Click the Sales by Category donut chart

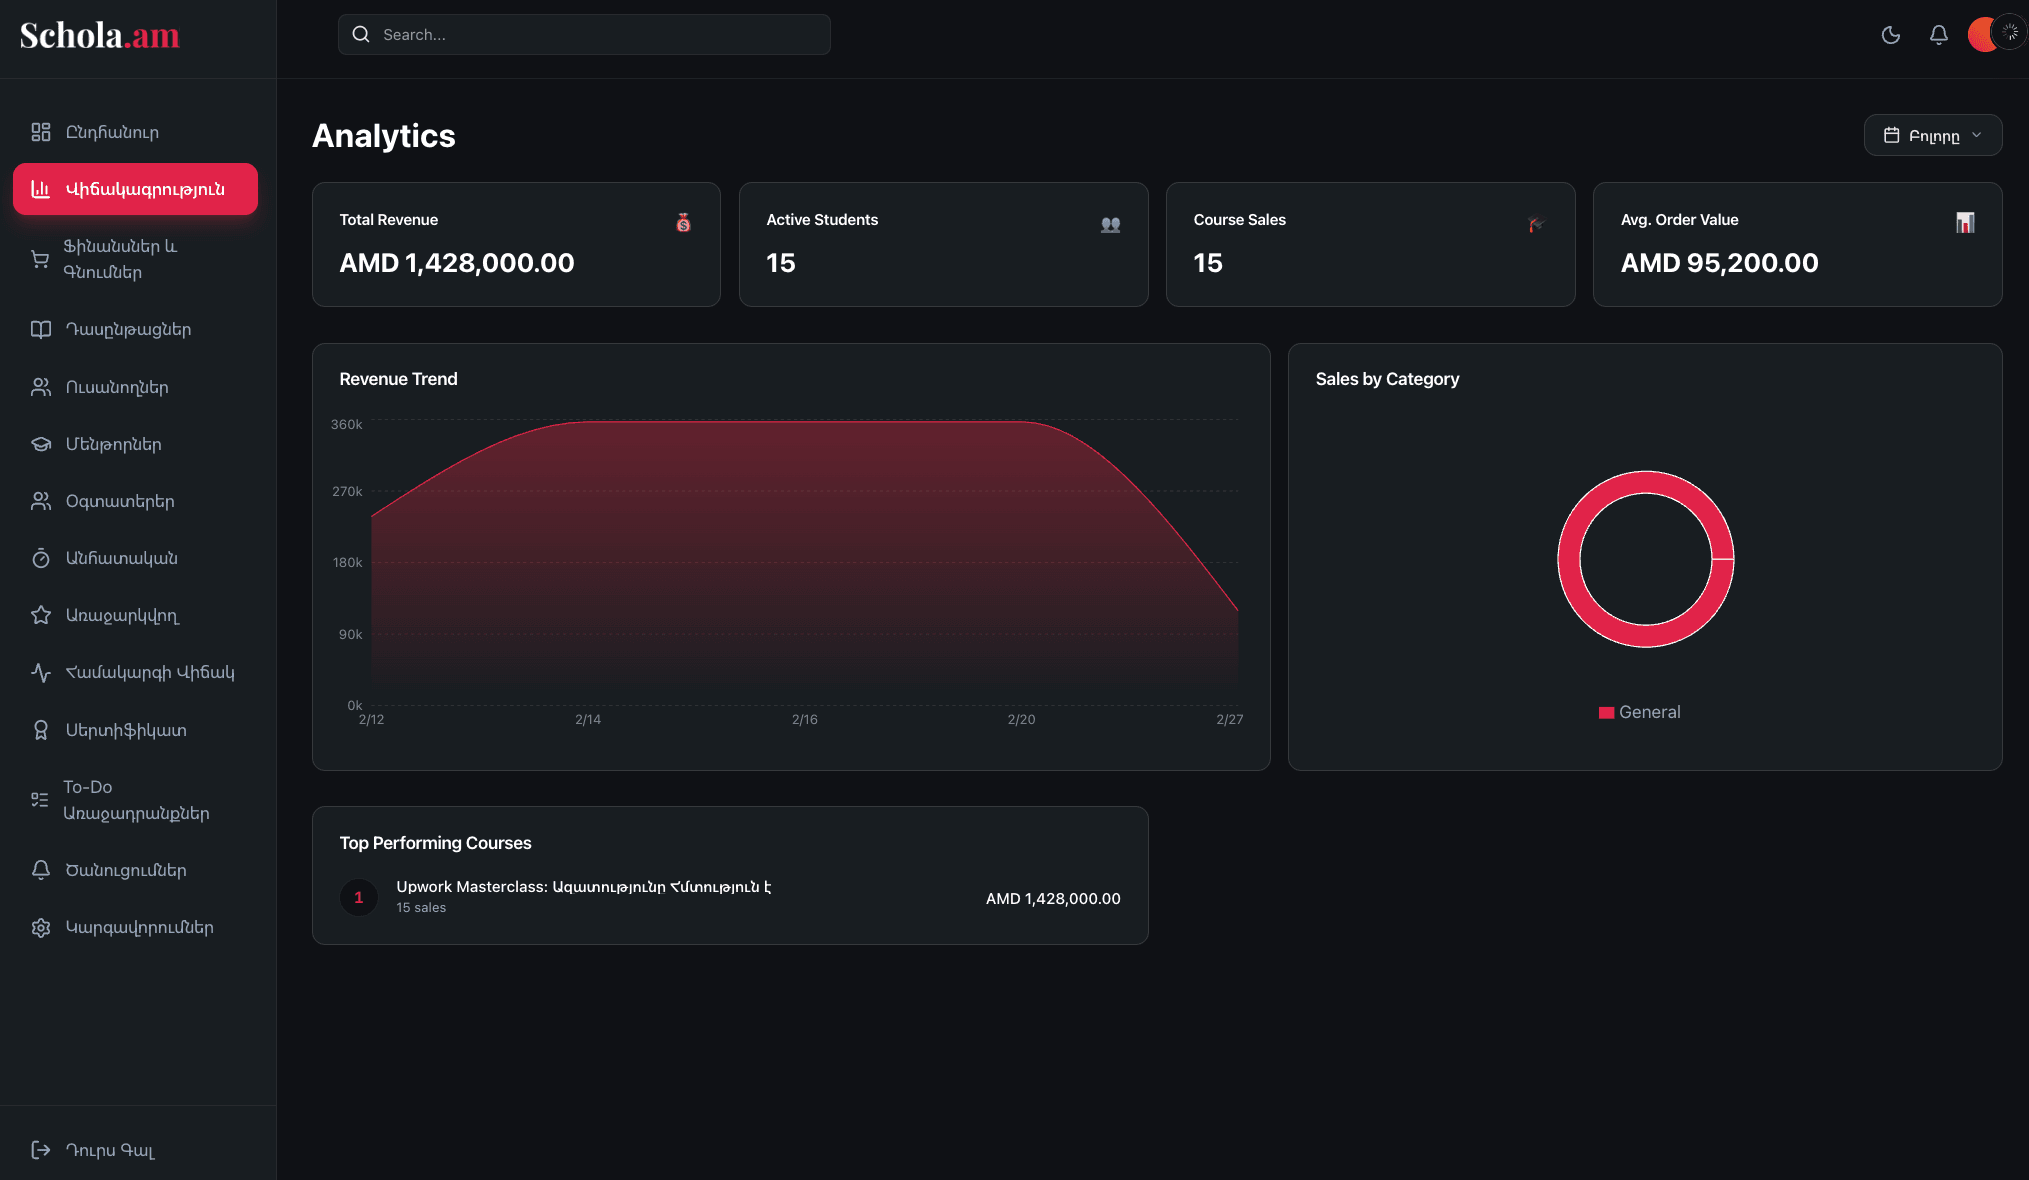pos(1645,480)
